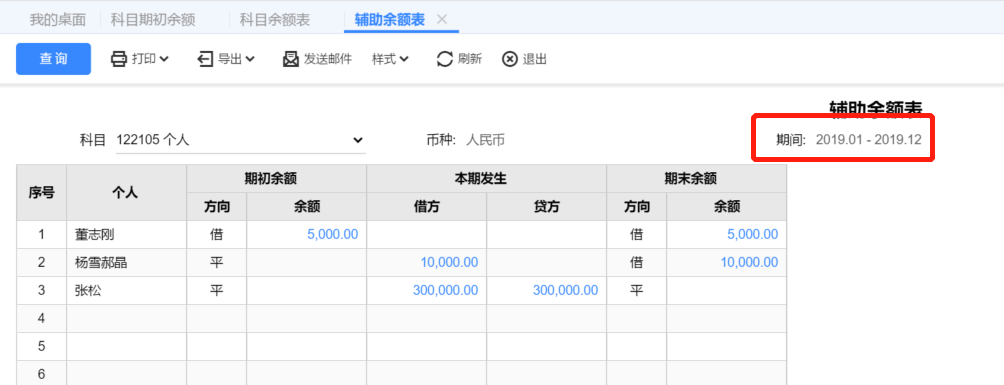This screenshot has width=1004, height=385.
Task: Open 张松 credit amount 300,000.00
Action: [x=565, y=290]
